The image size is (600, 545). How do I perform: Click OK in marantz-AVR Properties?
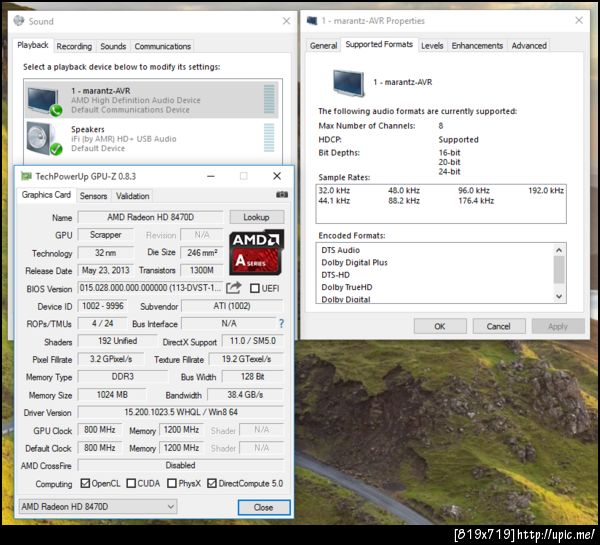click(440, 326)
